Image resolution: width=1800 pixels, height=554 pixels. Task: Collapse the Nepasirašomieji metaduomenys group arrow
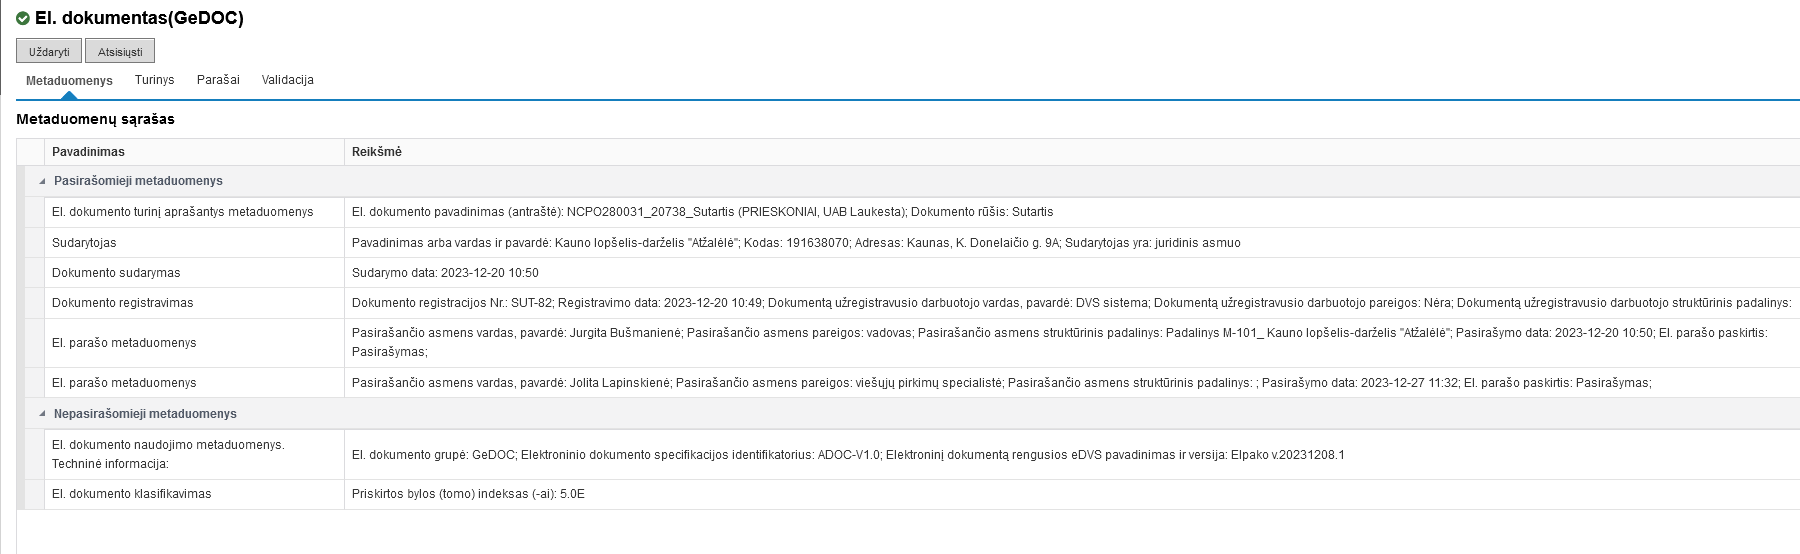coord(42,414)
